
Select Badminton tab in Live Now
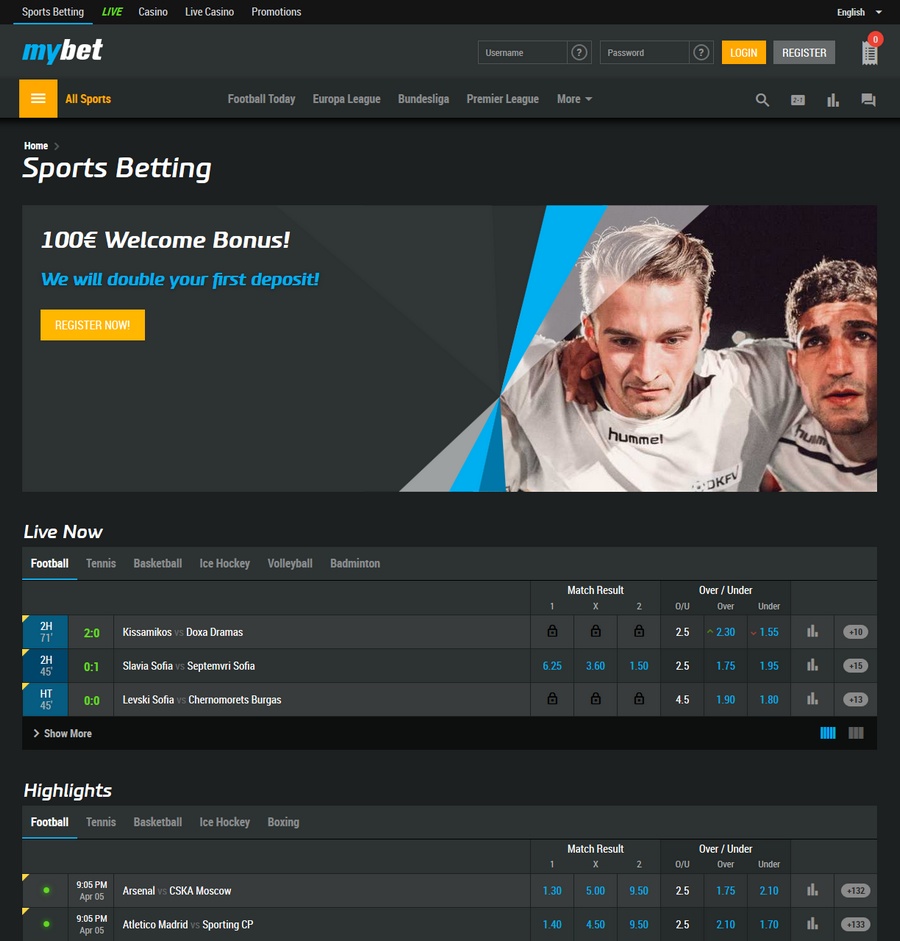click(355, 564)
